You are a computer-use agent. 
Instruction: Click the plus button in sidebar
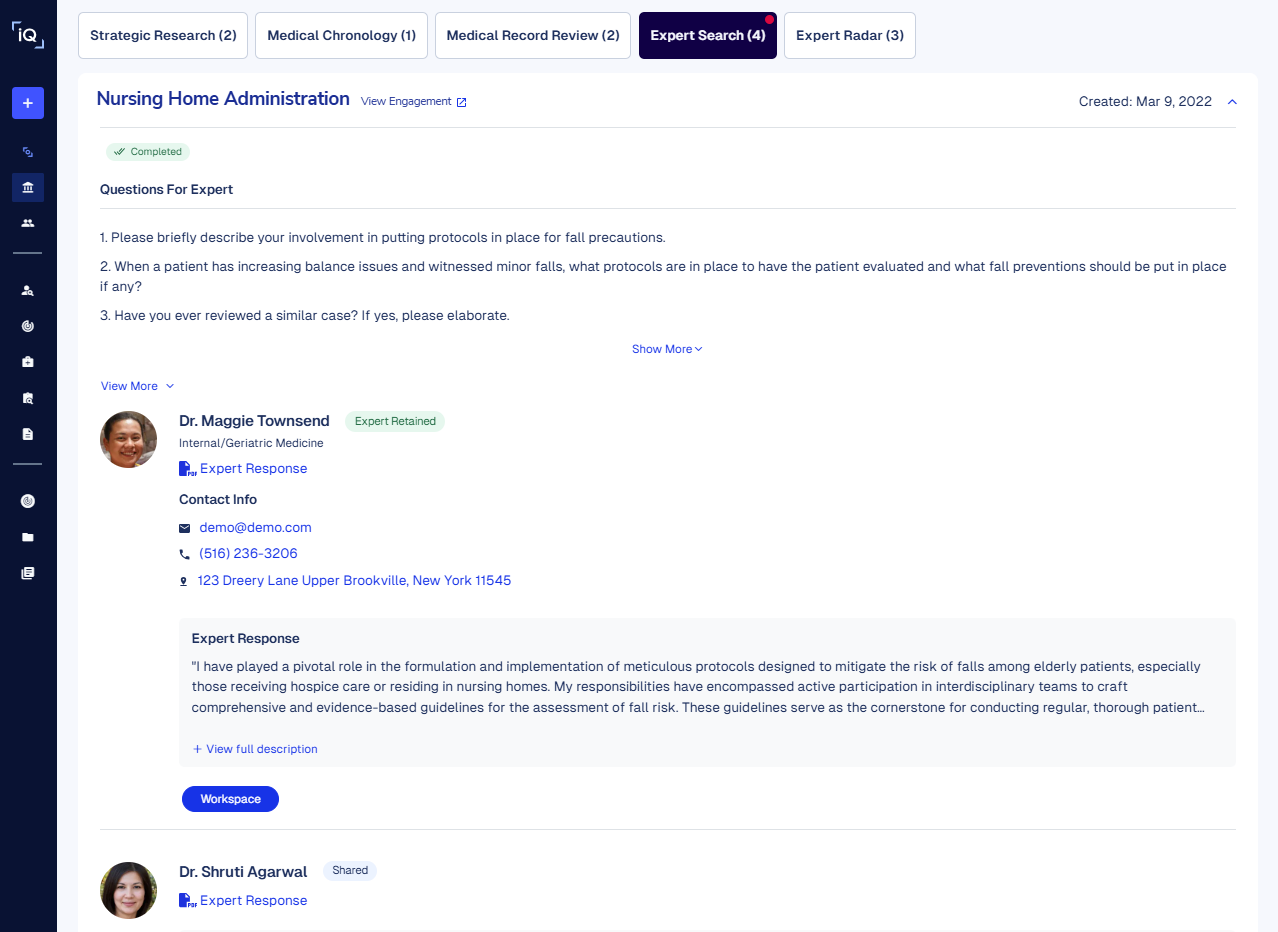(x=28, y=103)
